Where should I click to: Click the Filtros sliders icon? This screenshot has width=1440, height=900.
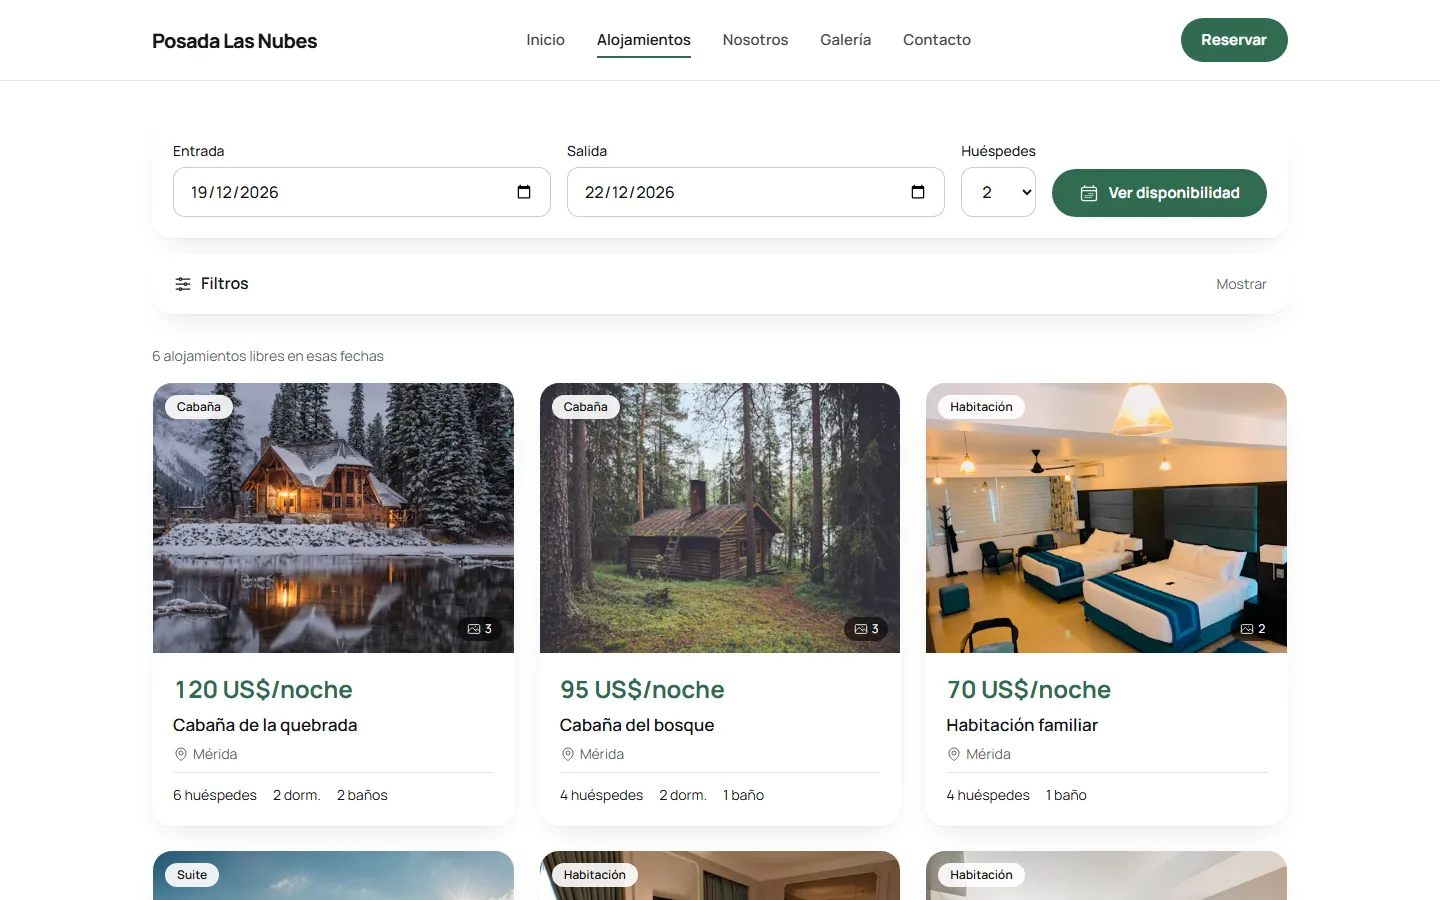(183, 284)
